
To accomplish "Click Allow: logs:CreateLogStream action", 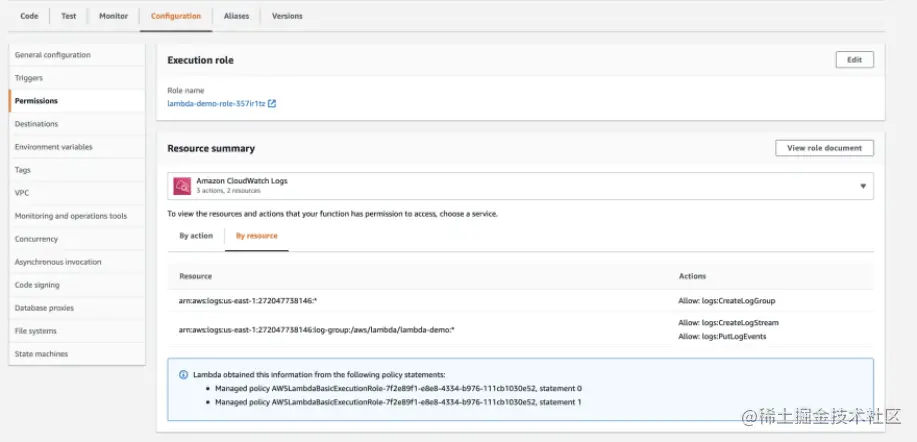I will (729, 322).
